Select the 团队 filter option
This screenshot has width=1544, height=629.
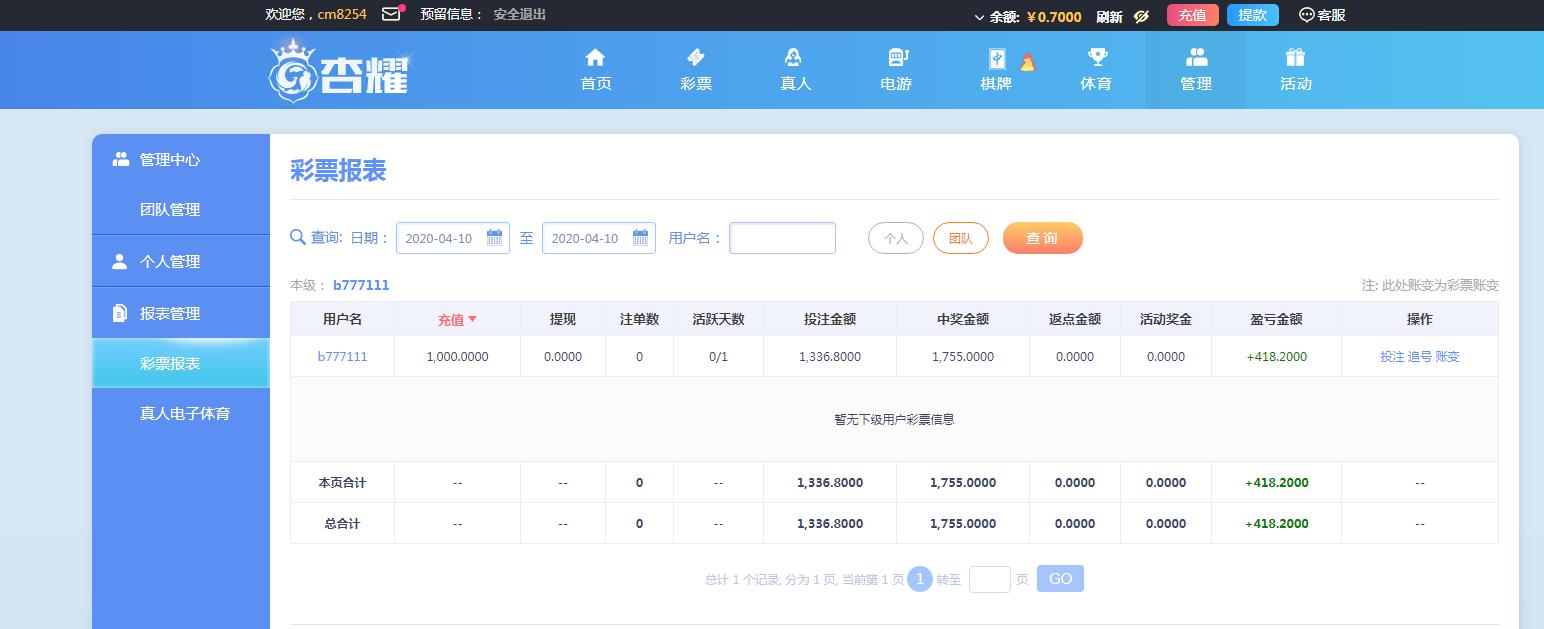click(x=960, y=238)
